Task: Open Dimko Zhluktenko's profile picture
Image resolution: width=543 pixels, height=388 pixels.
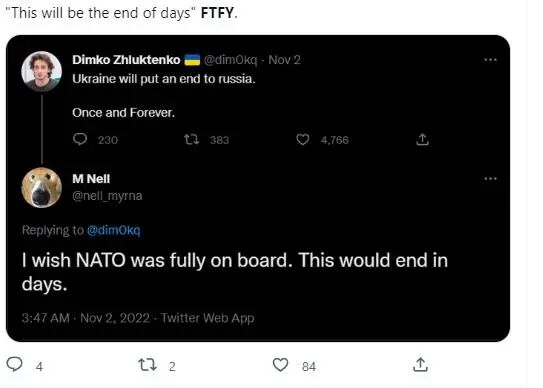Action: [x=42, y=71]
